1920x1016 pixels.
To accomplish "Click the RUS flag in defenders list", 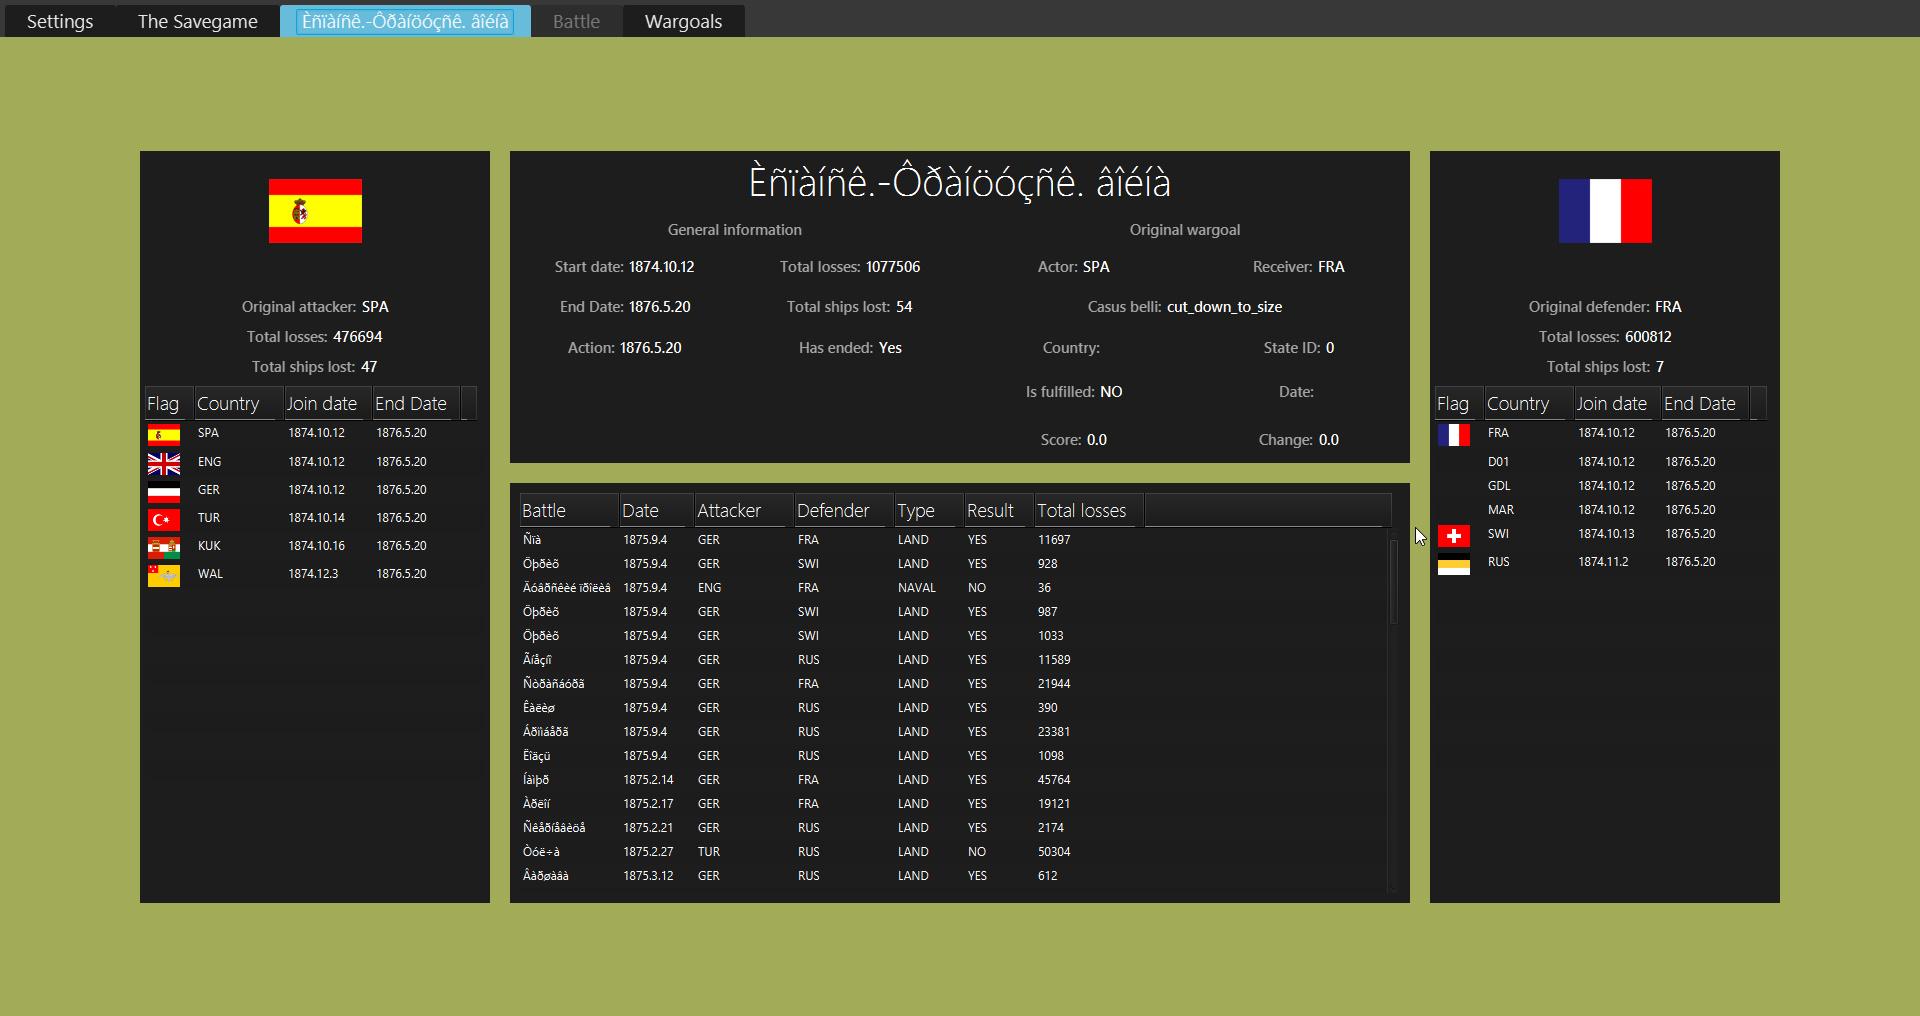I will 1454,564.
